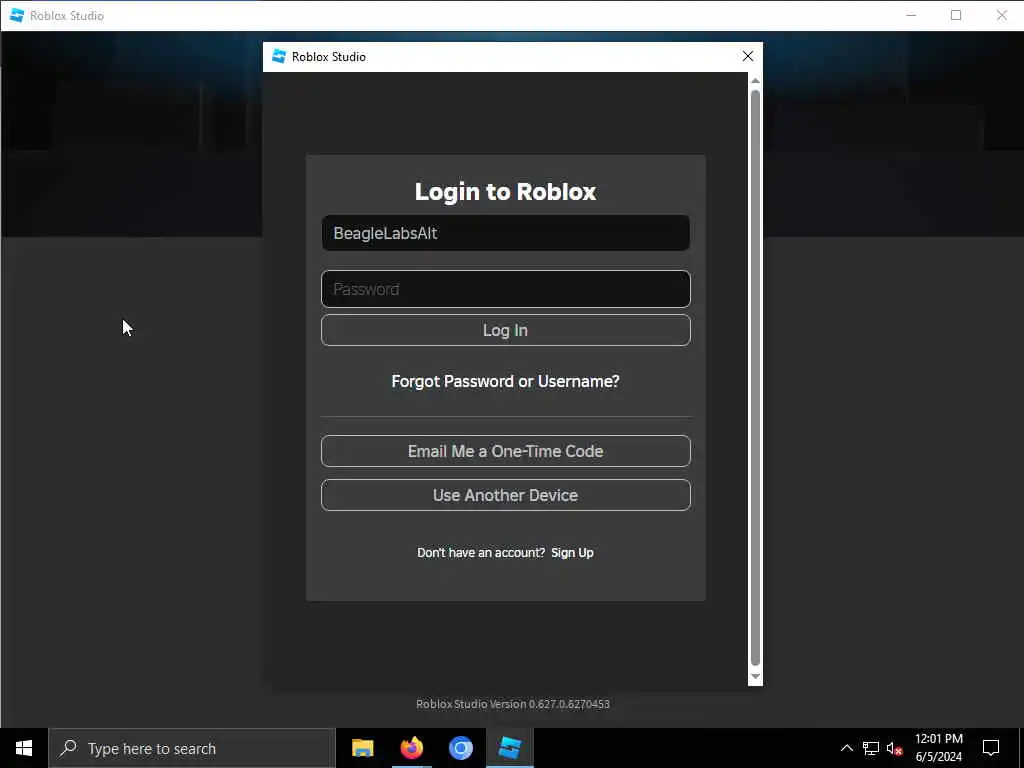This screenshot has height=768, width=1024.
Task: Click the search magnifier icon in taskbar
Action: [x=68, y=748]
